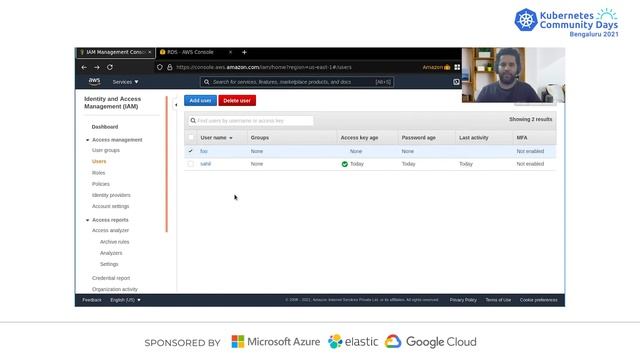Click the Add user button
This screenshot has width=640, height=360.
(x=200, y=100)
